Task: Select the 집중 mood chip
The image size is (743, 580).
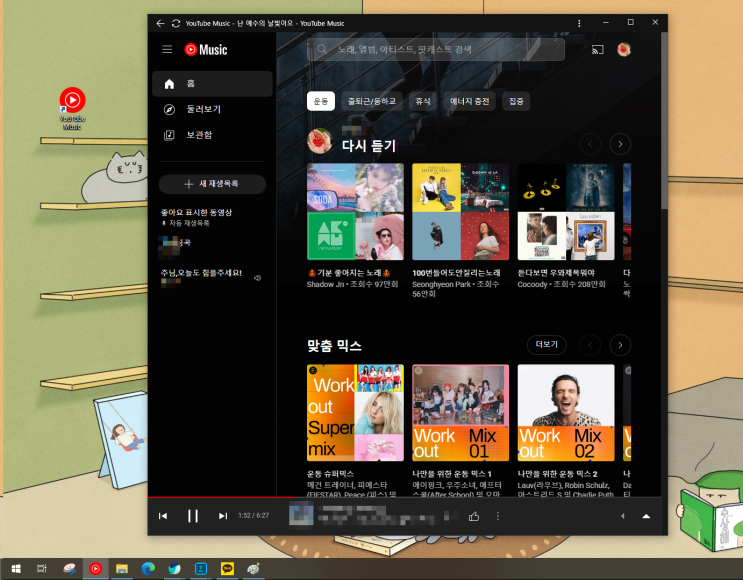Action: click(516, 101)
